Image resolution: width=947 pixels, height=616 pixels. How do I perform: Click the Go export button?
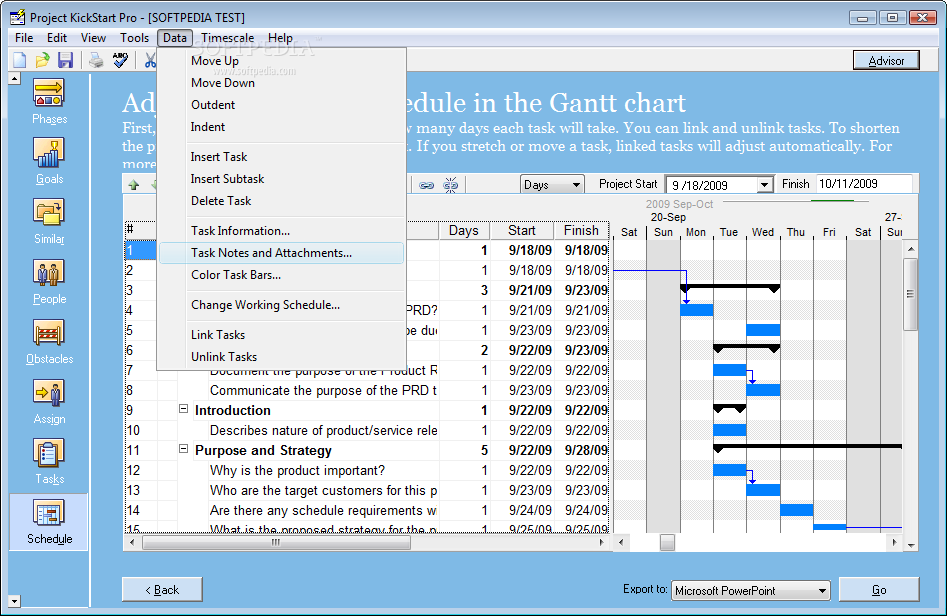tap(879, 589)
